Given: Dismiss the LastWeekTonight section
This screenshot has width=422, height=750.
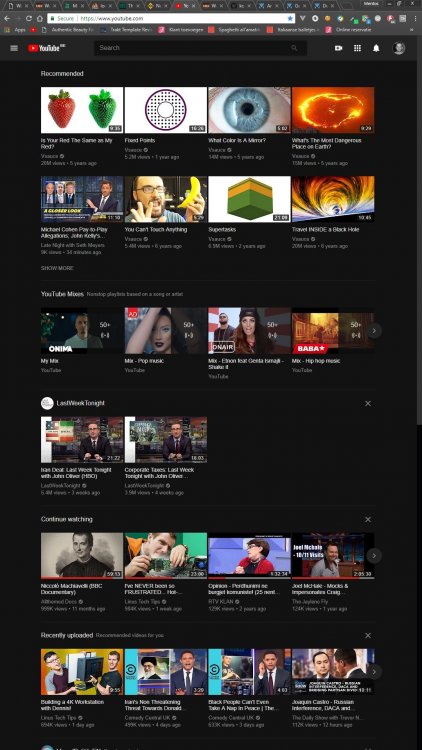Looking at the screenshot, I should (368, 403).
